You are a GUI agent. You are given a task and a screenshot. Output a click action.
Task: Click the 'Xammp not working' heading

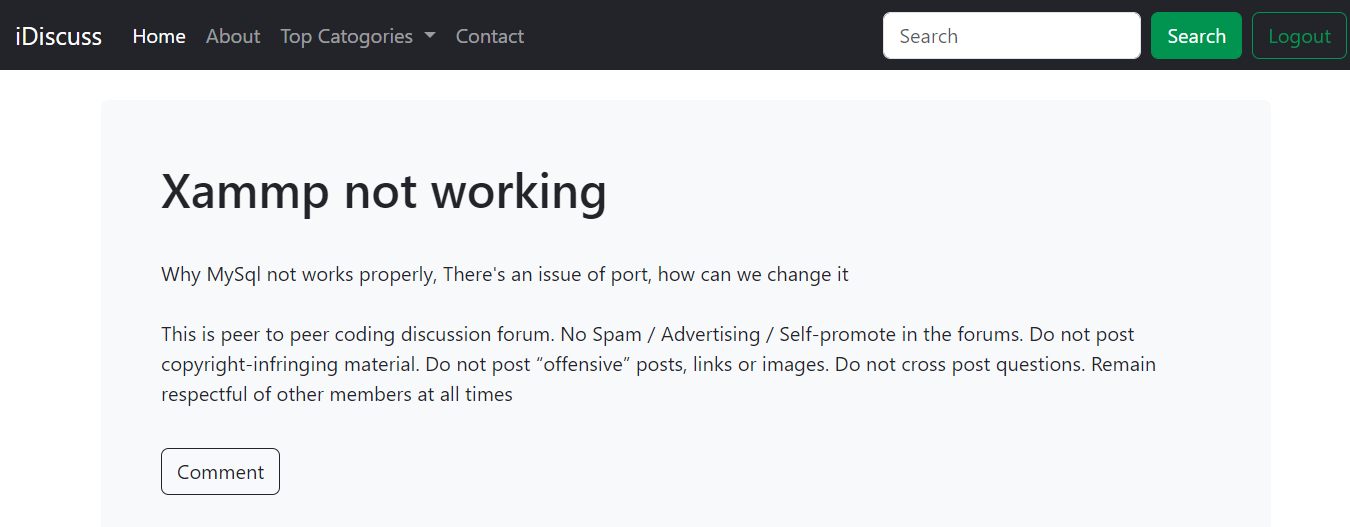pyautogui.click(x=384, y=190)
